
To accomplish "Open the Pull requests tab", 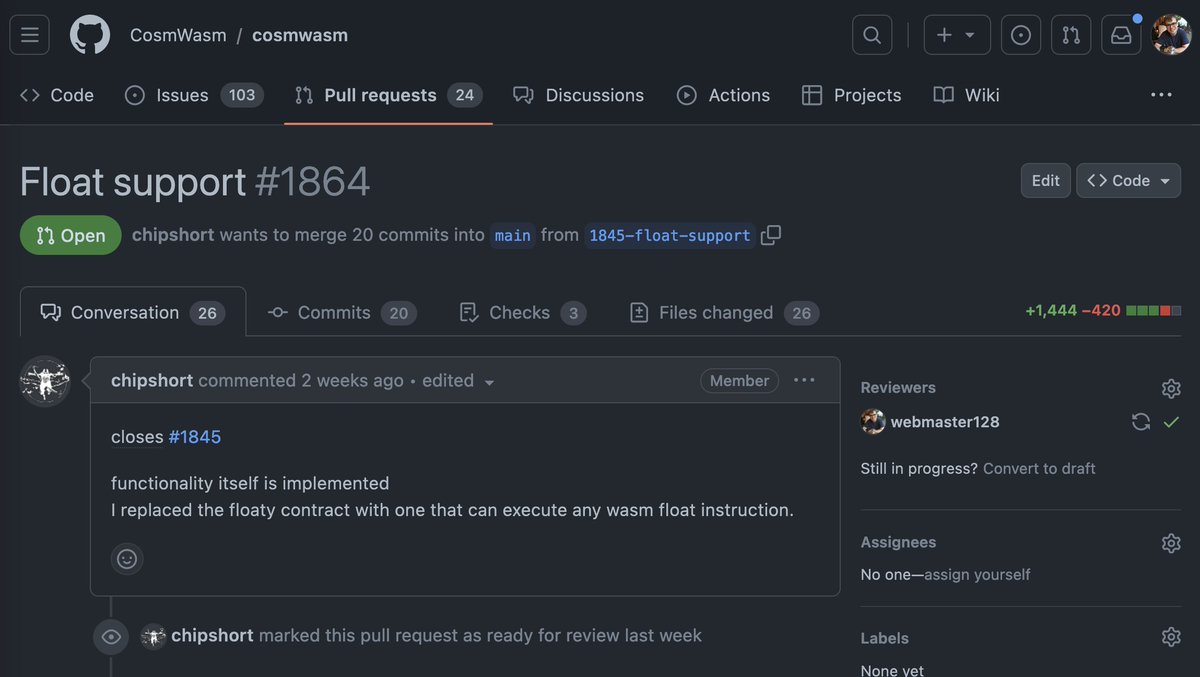I will 388,95.
